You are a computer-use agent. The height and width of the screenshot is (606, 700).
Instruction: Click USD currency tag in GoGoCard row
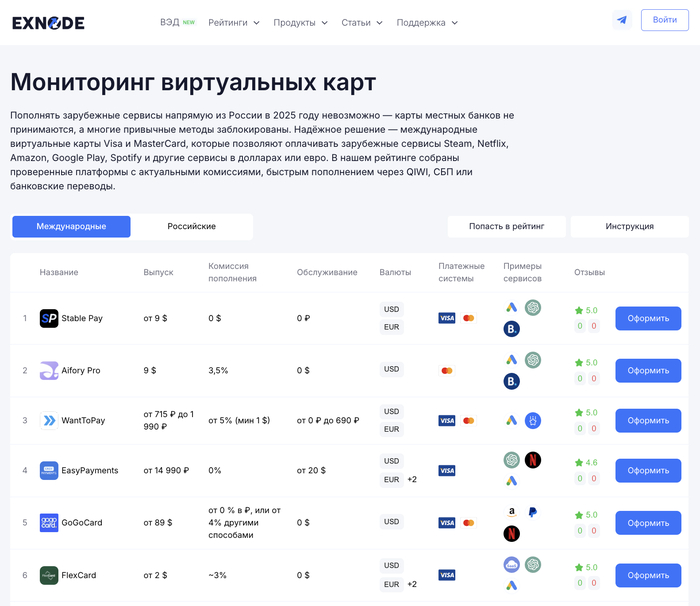392,522
